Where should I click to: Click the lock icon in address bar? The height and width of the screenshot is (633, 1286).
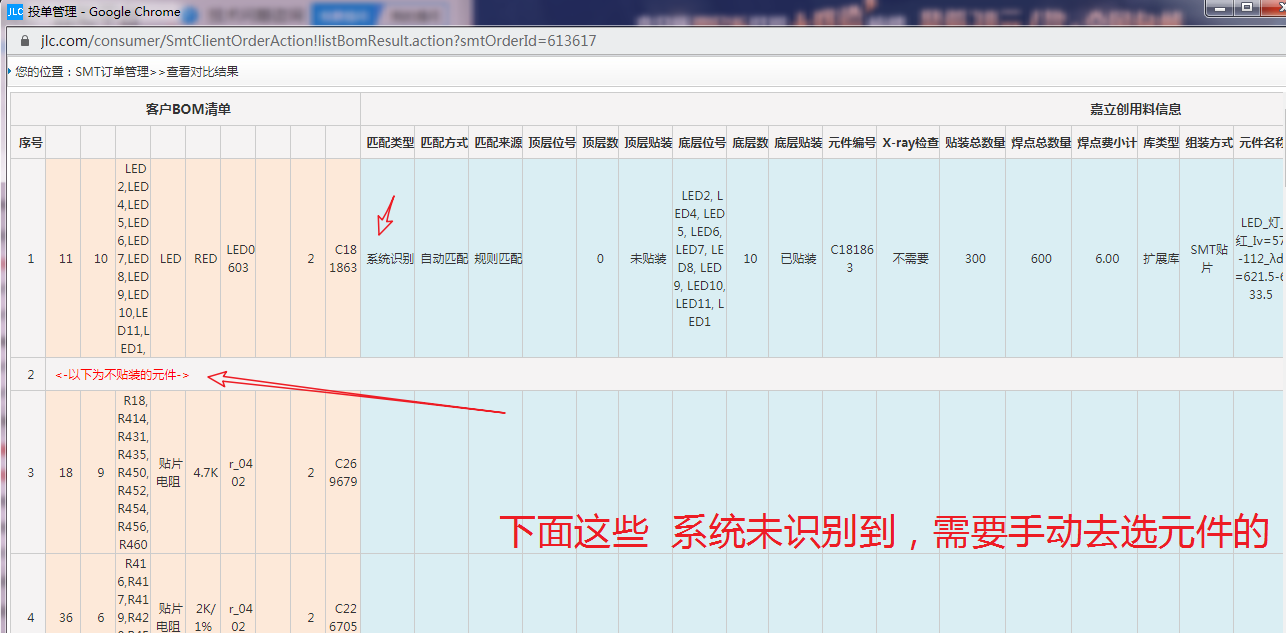pyautogui.click(x=24, y=41)
